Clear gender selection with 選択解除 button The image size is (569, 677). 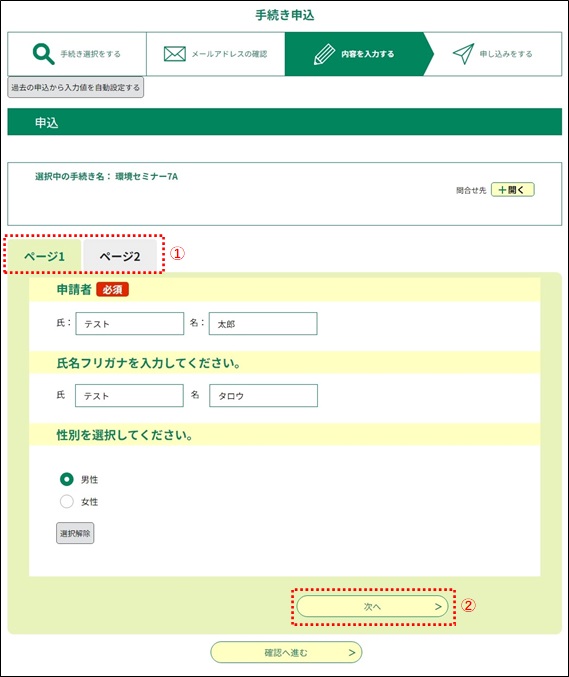(75, 533)
